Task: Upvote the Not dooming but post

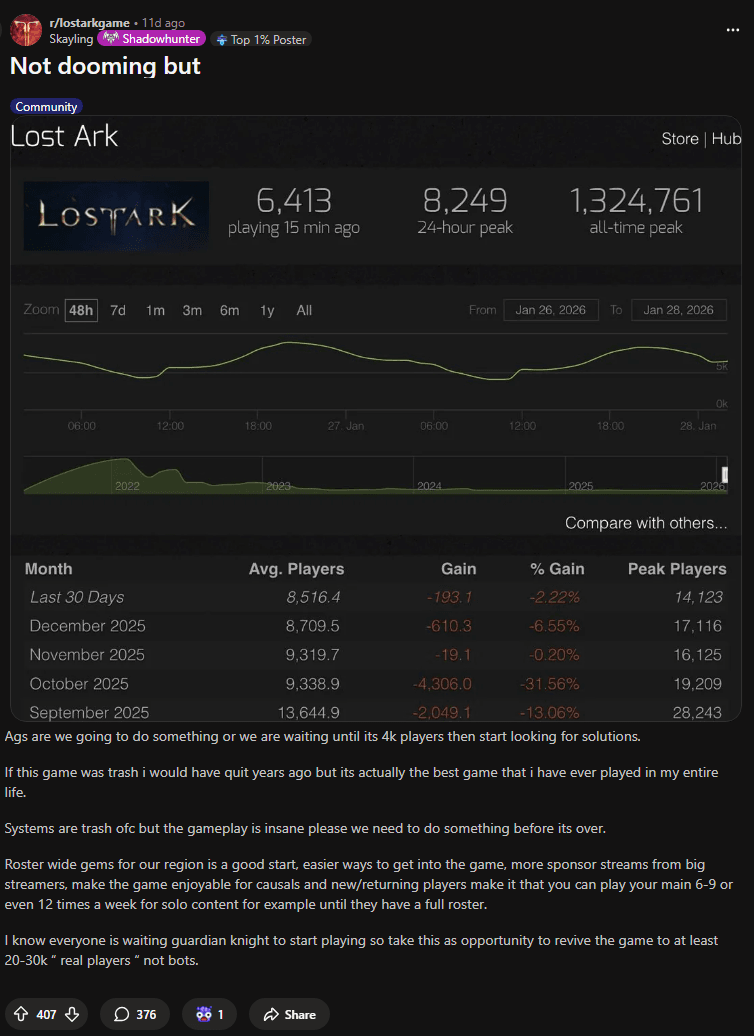Action: (x=22, y=1014)
